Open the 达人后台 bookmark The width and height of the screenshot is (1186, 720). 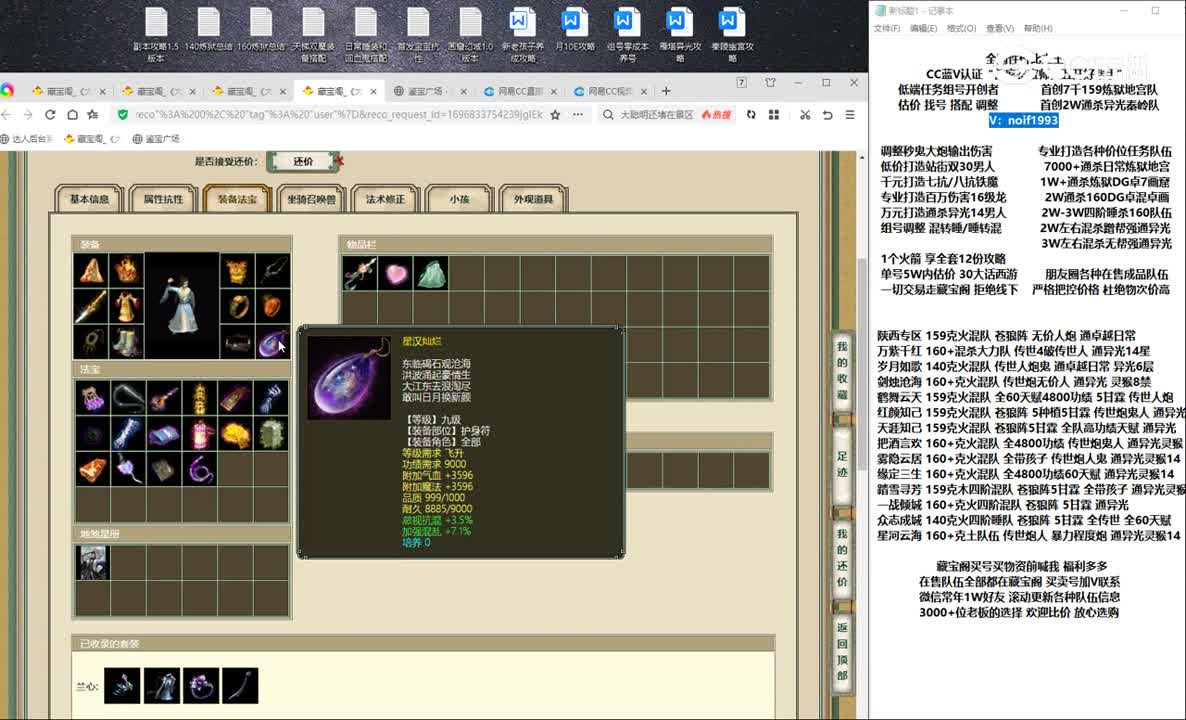tap(27, 139)
